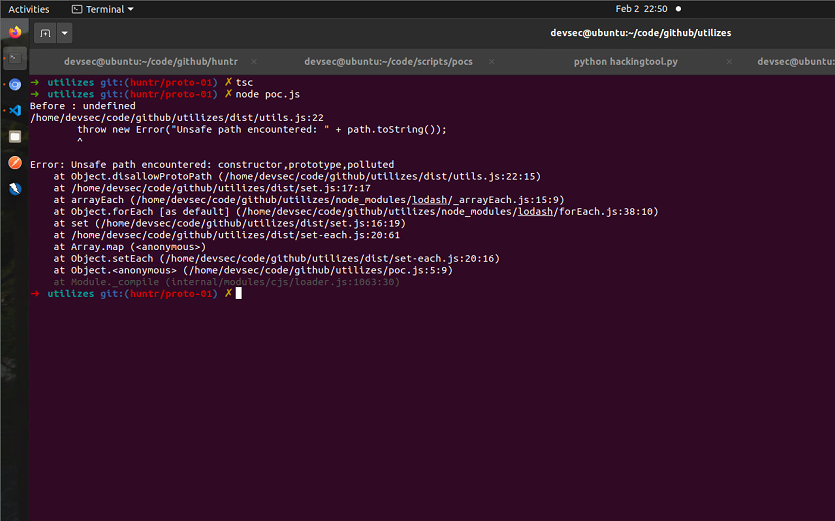This screenshot has width=835, height=521.
Task: Click the 'throw new Error' source line
Action: 262,129
